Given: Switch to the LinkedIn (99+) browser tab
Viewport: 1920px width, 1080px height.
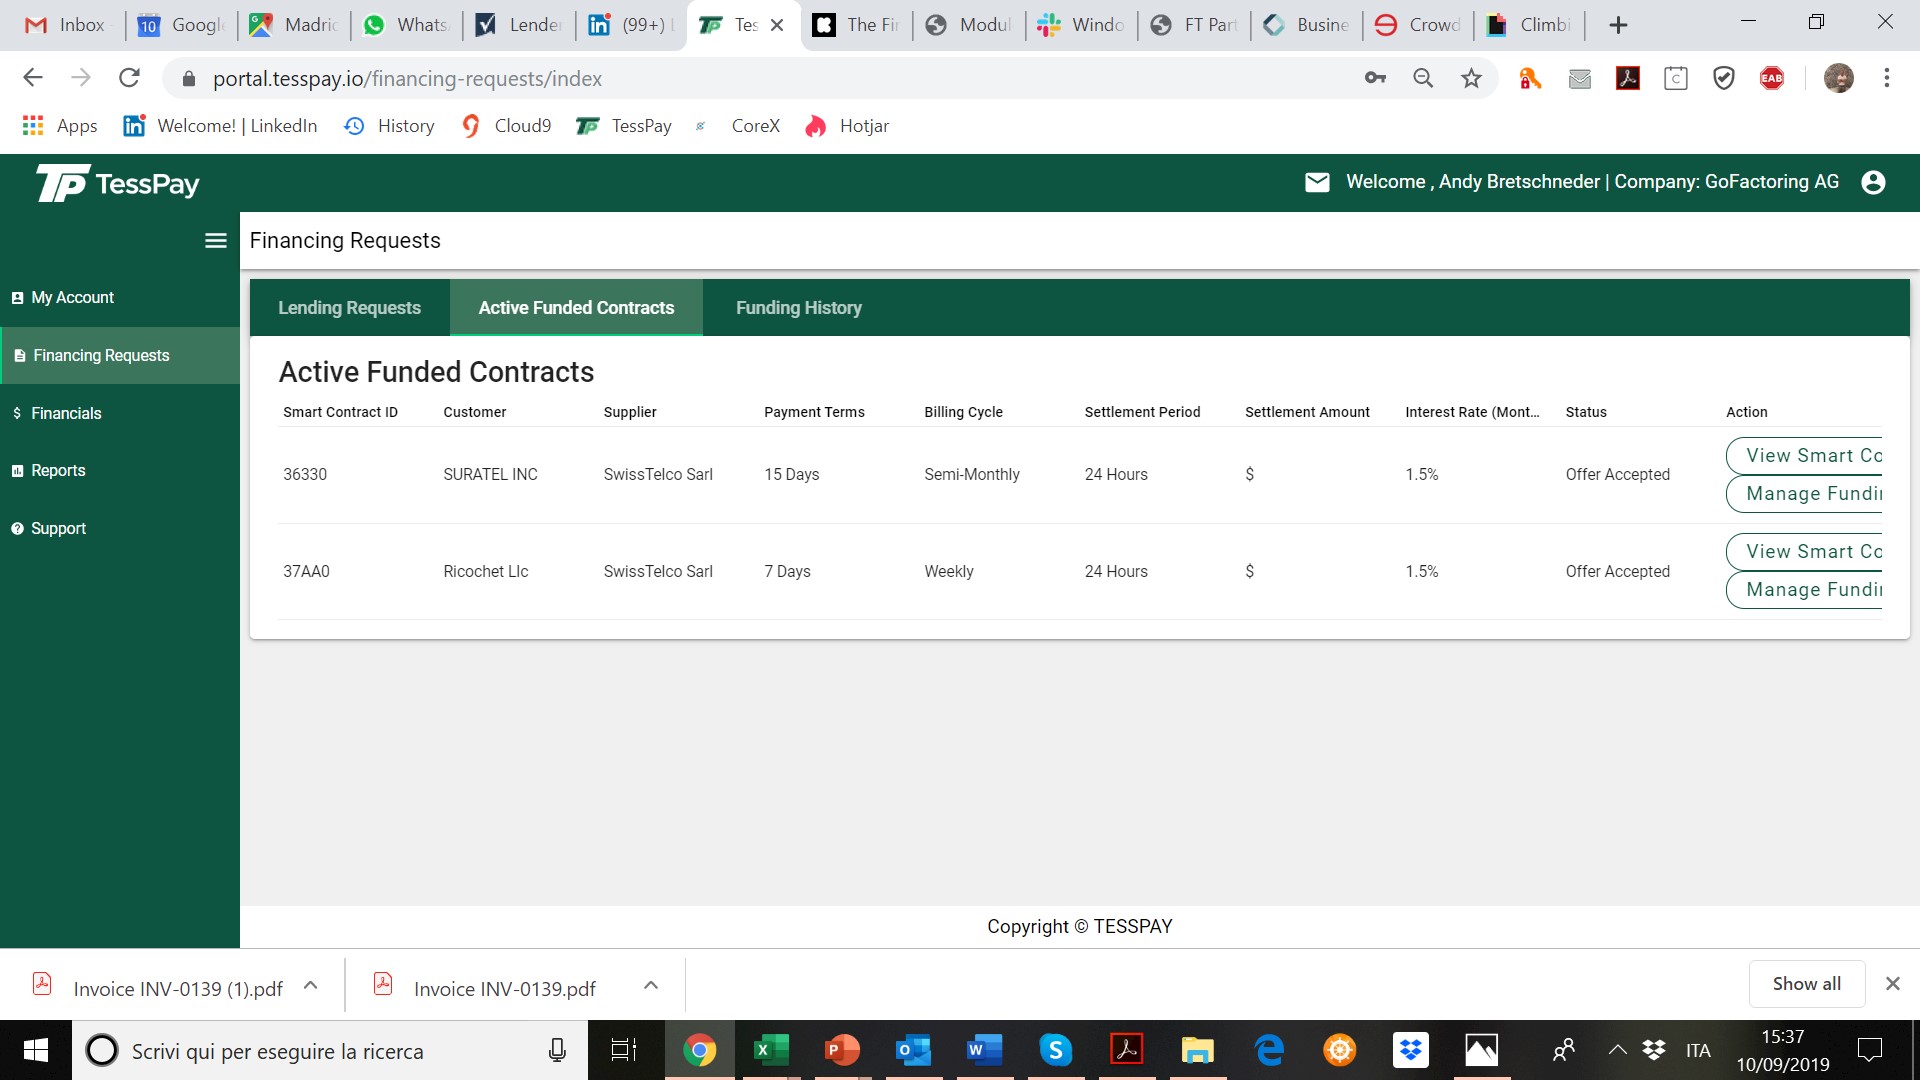Looking at the screenshot, I should (632, 25).
